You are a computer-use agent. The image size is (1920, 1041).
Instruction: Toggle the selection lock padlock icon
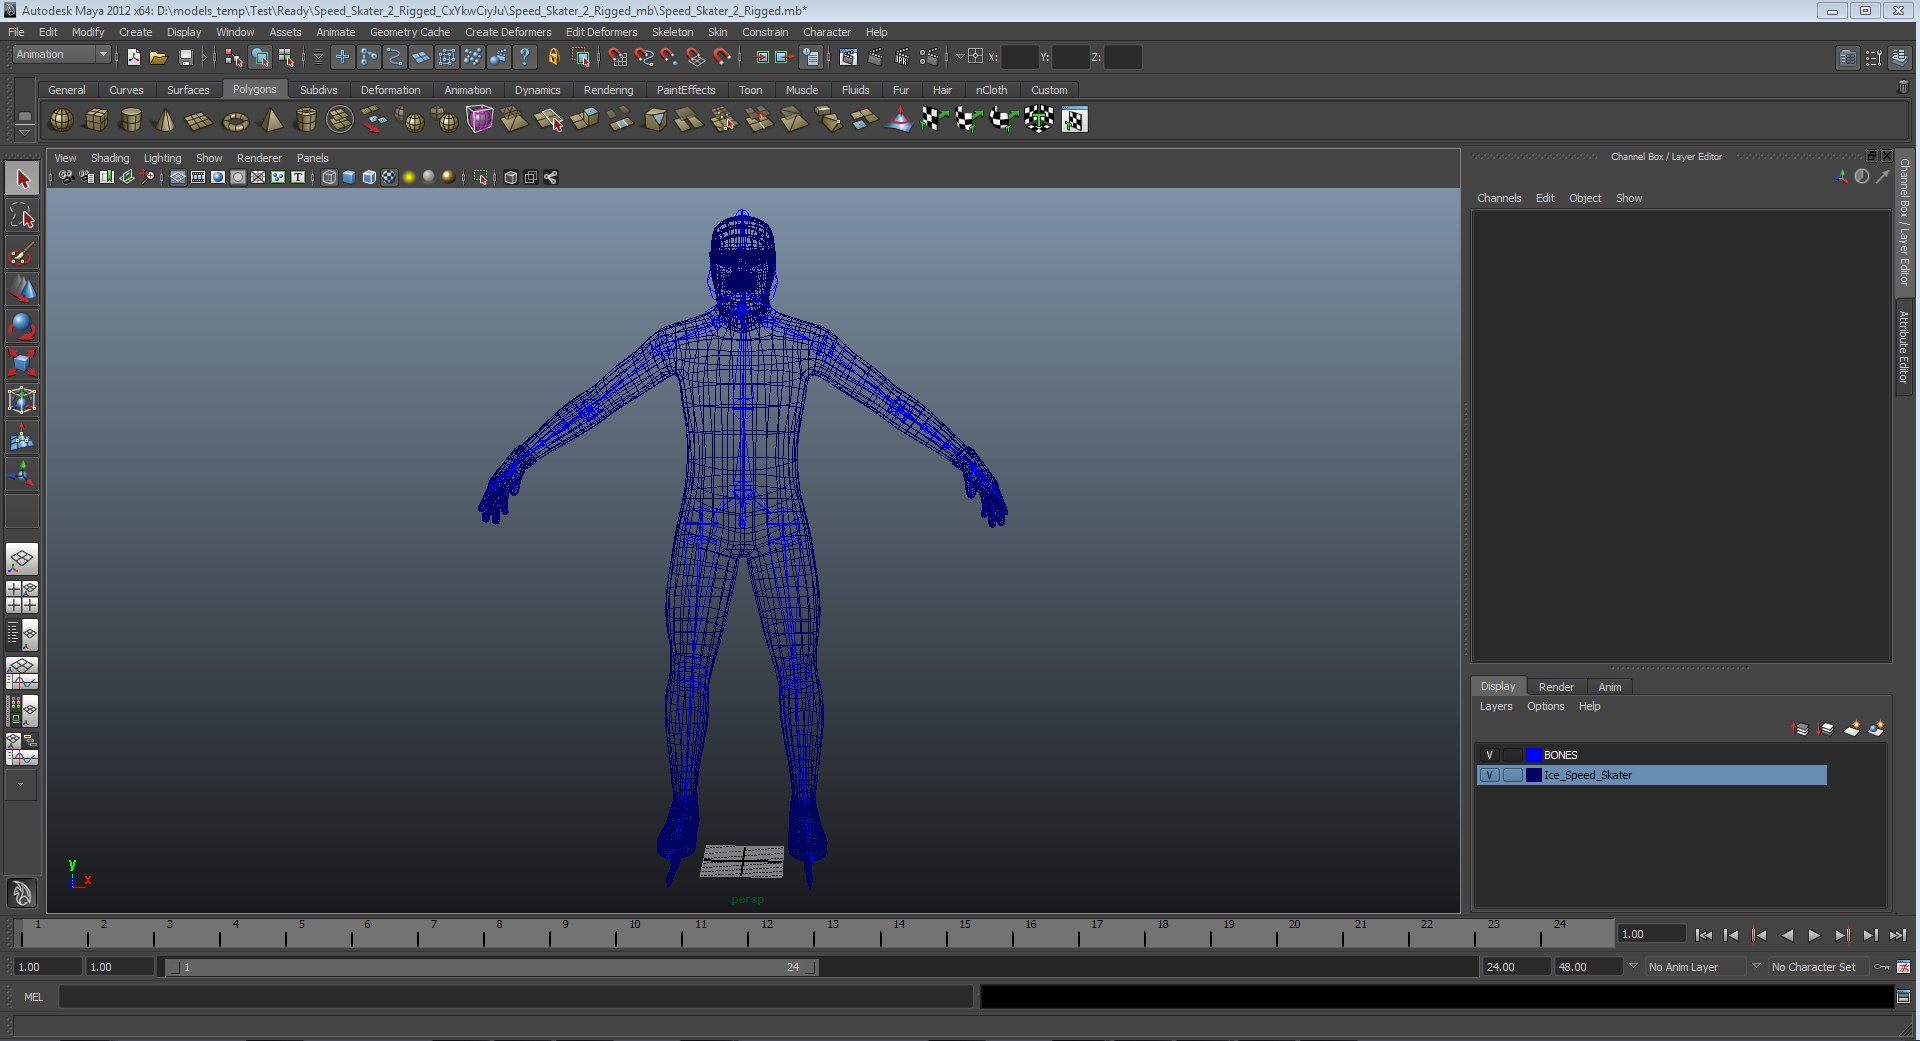point(553,57)
